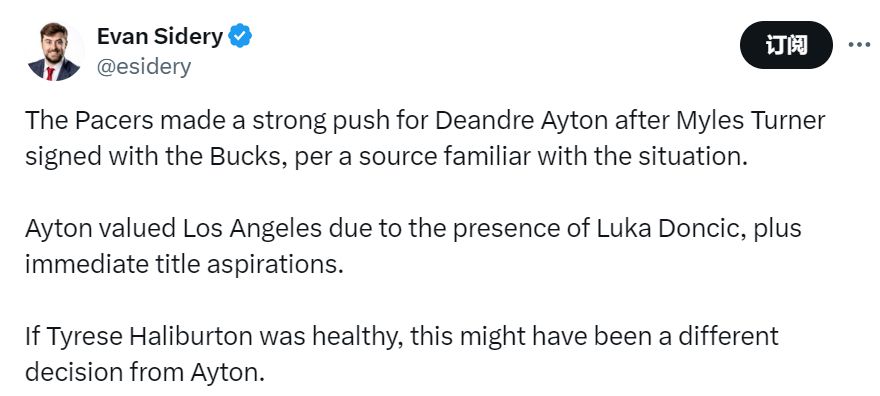The height and width of the screenshot is (396, 880).
Task: Open the three-dot more options menu
Action: coord(859,45)
